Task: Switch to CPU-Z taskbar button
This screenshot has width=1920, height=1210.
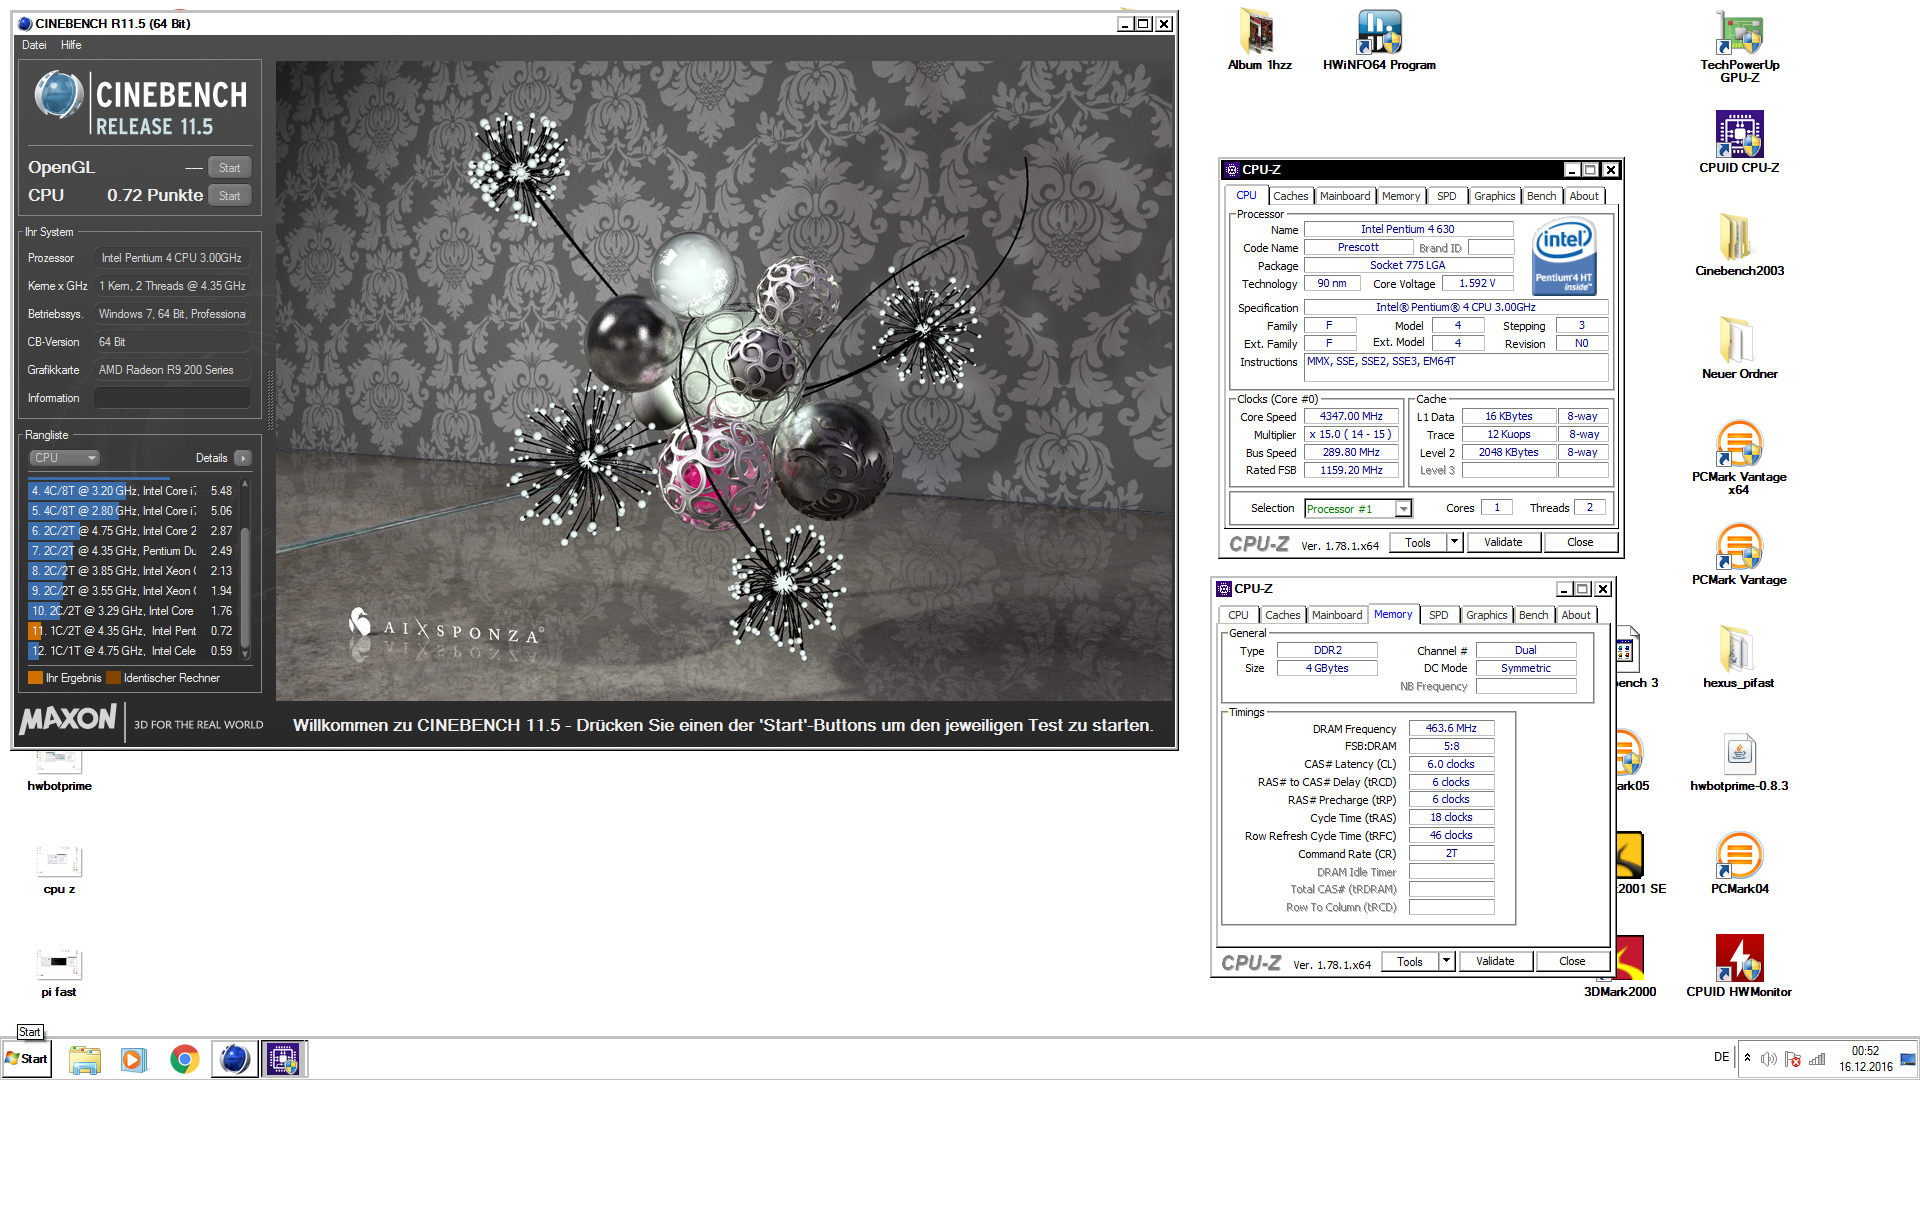Action: coord(284,1059)
